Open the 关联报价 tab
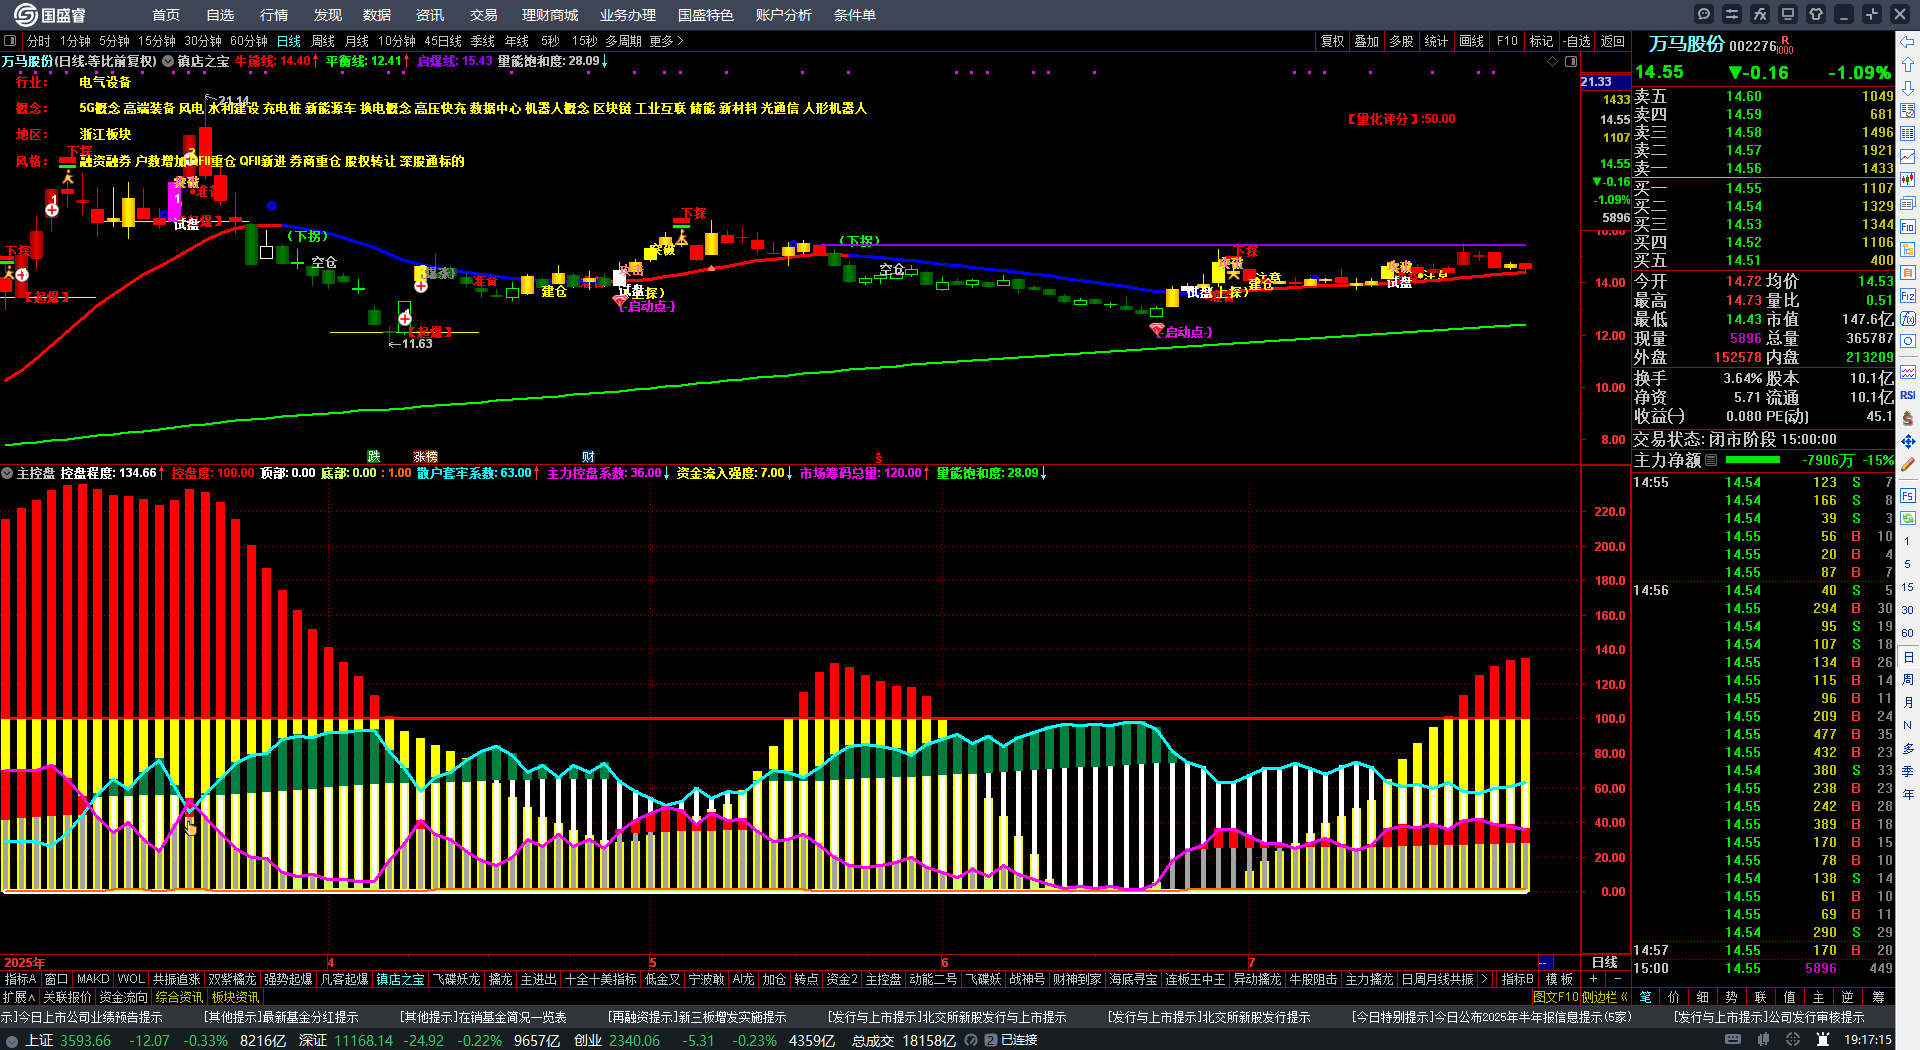Image resolution: width=1920 pixels, height=1050 pixels. 67,997
